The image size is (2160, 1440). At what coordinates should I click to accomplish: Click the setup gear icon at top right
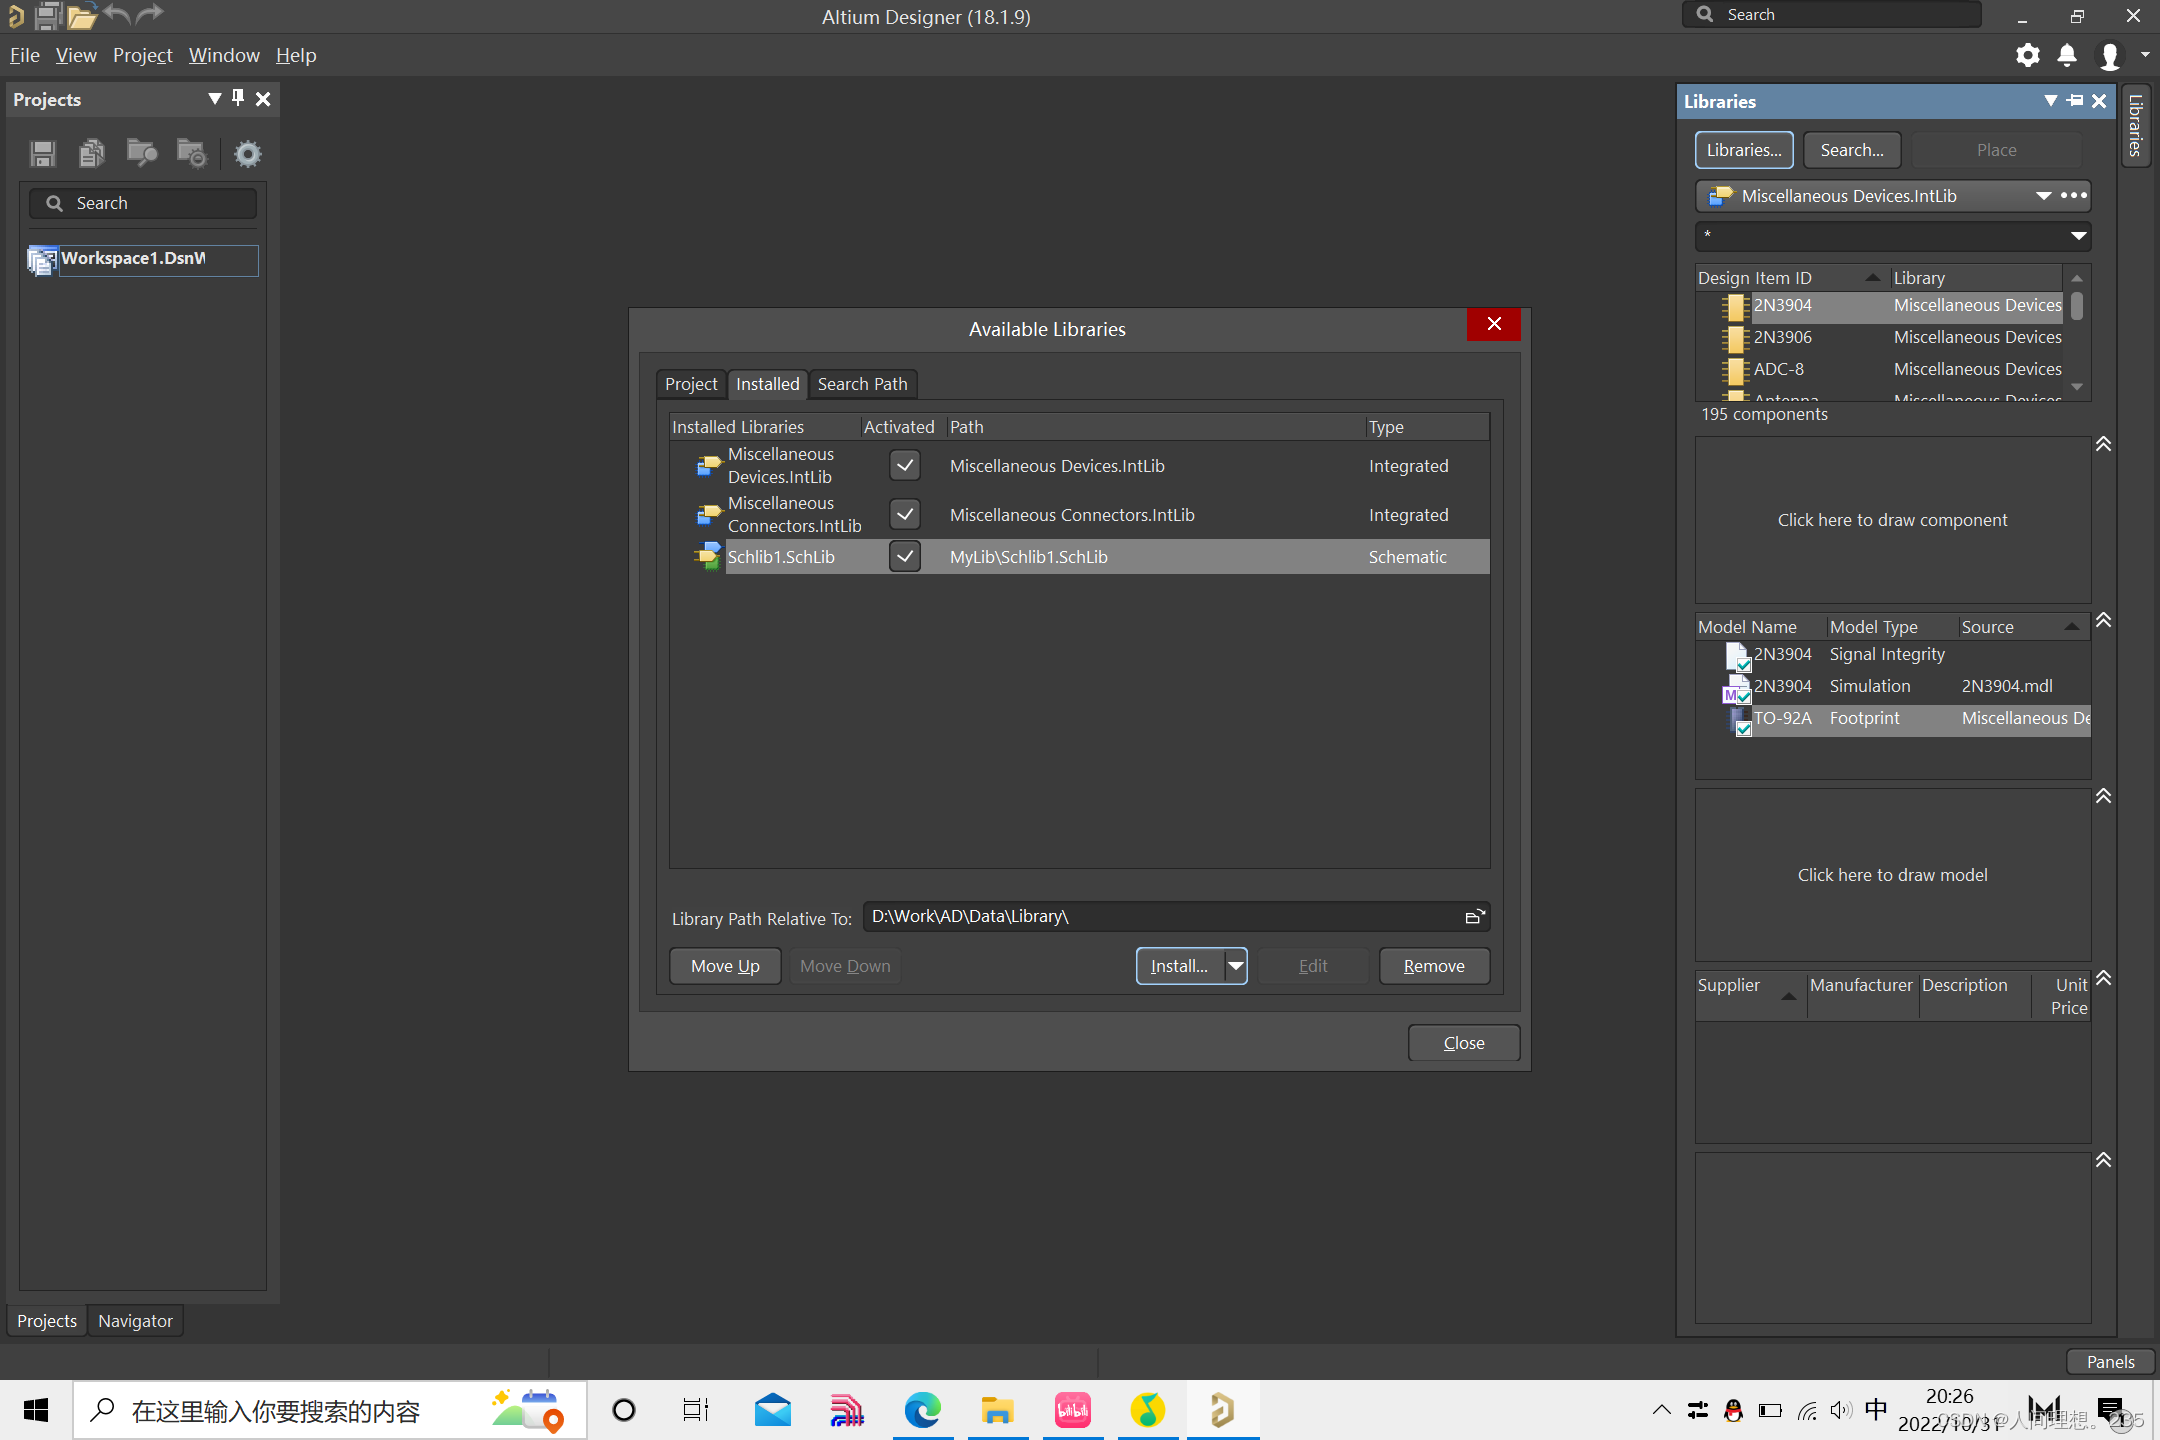pyautogui.click(x=2027, y=56)
